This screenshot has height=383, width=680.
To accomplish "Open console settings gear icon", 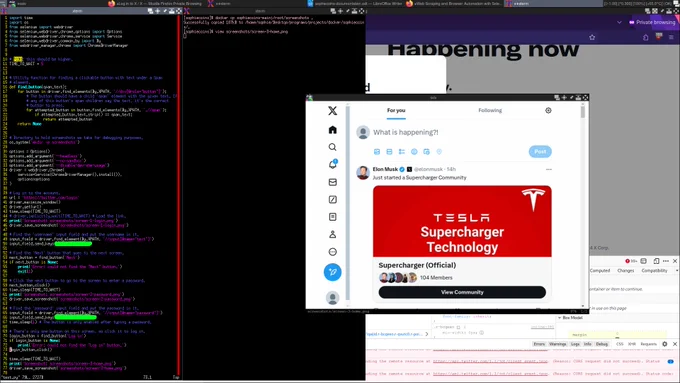I will (x=665, y=344).
